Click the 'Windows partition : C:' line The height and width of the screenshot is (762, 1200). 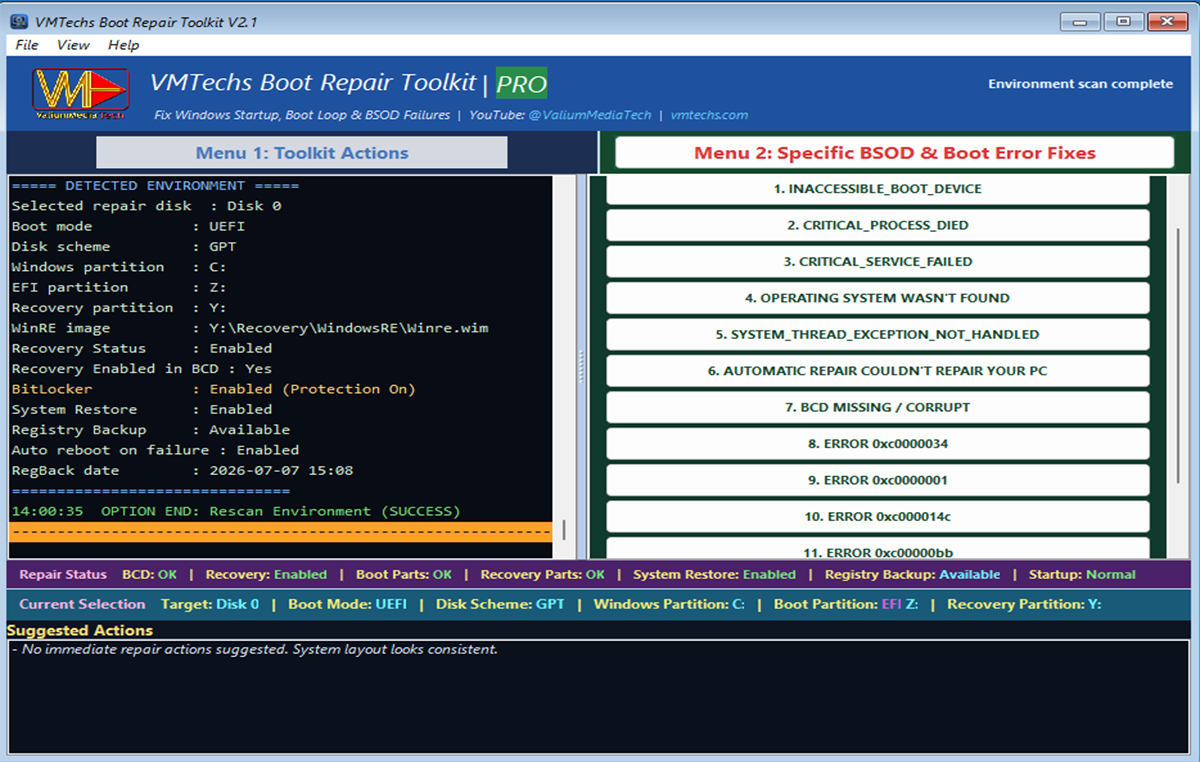[119, 267]
